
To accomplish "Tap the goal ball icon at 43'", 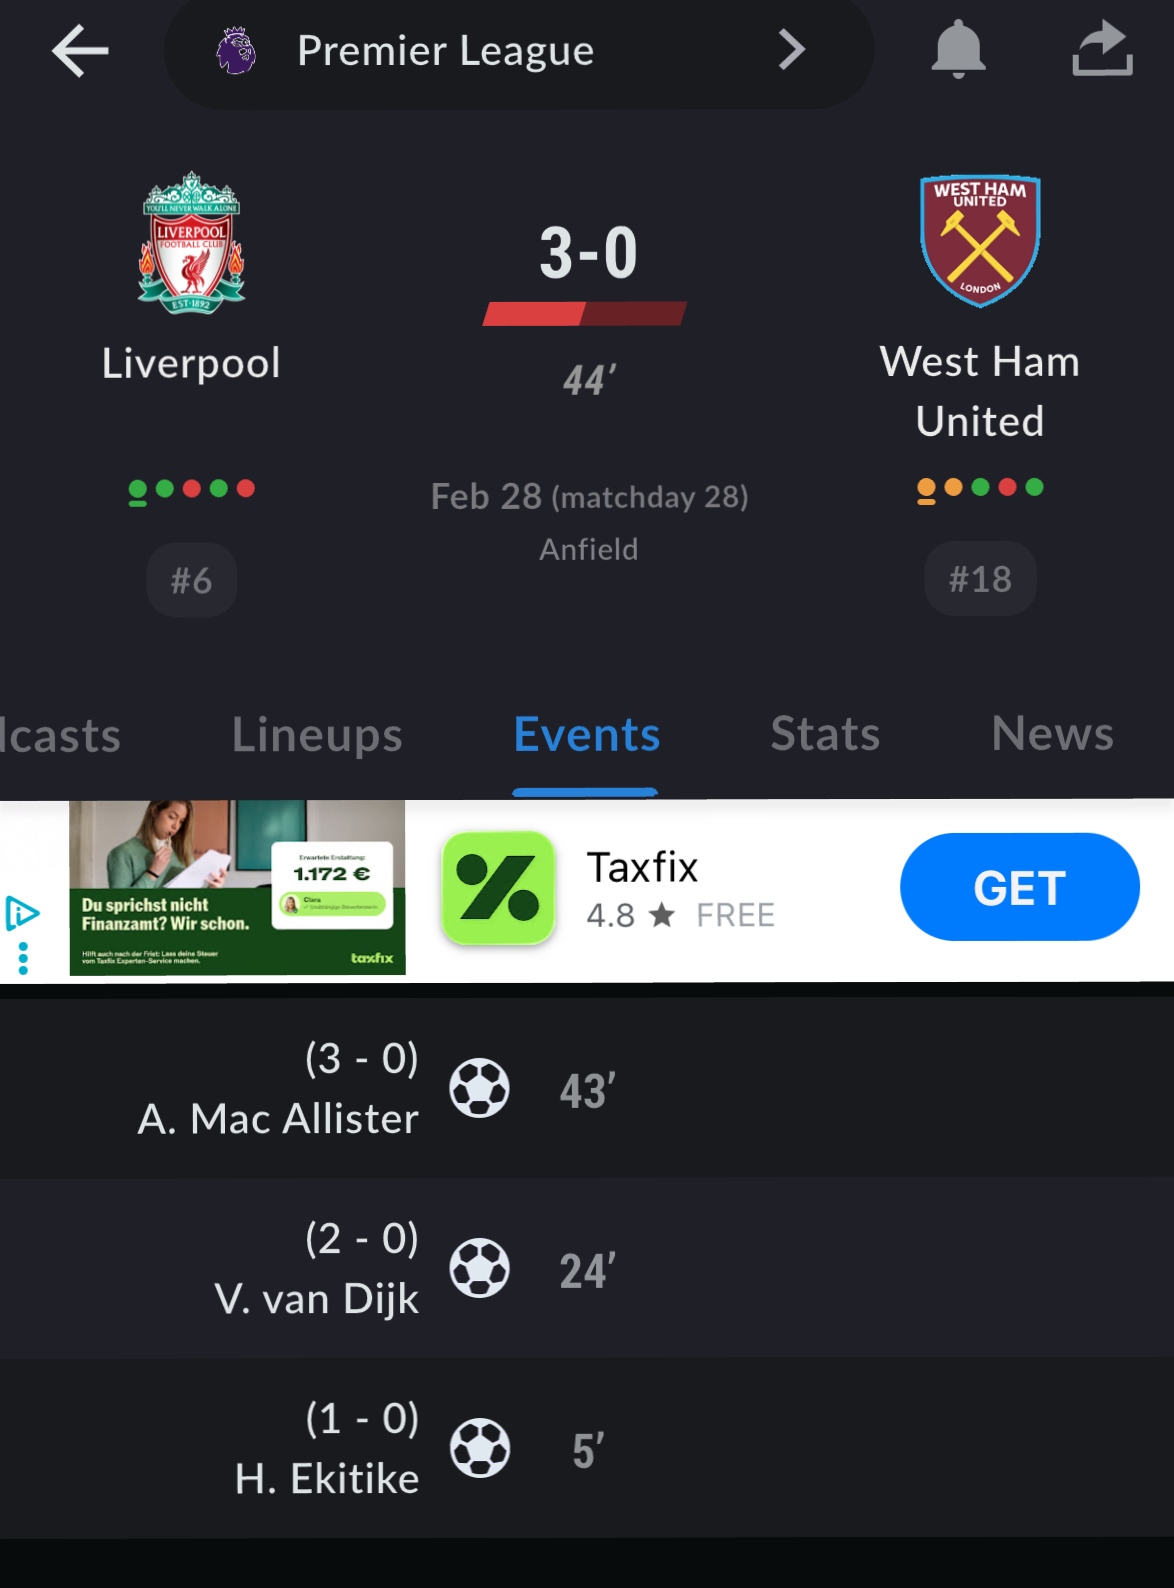I will [480, 1088].
